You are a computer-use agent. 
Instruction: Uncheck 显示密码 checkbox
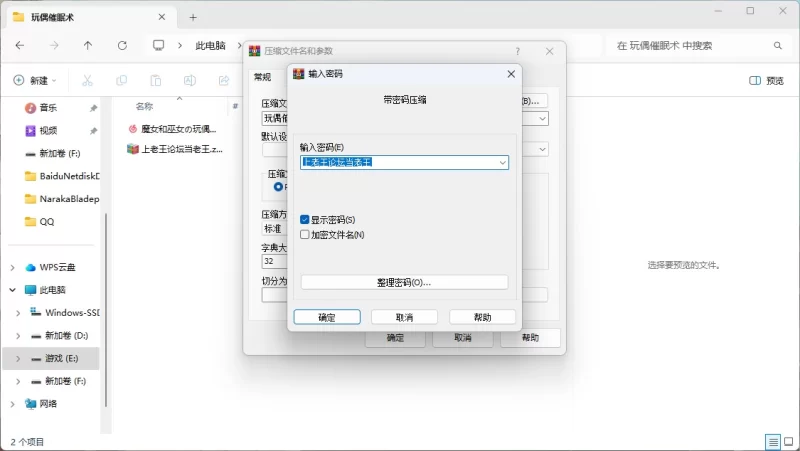click(x=305, y=219)
